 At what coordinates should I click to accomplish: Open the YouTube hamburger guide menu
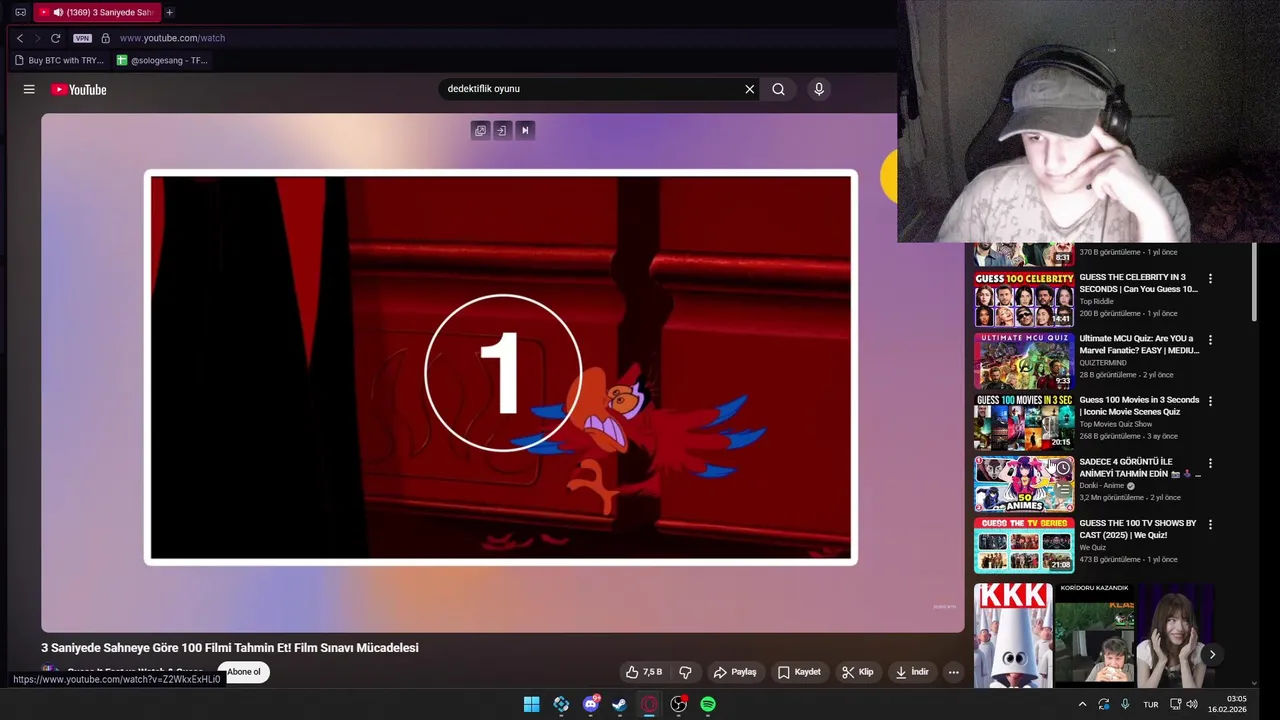pos(29,89)
